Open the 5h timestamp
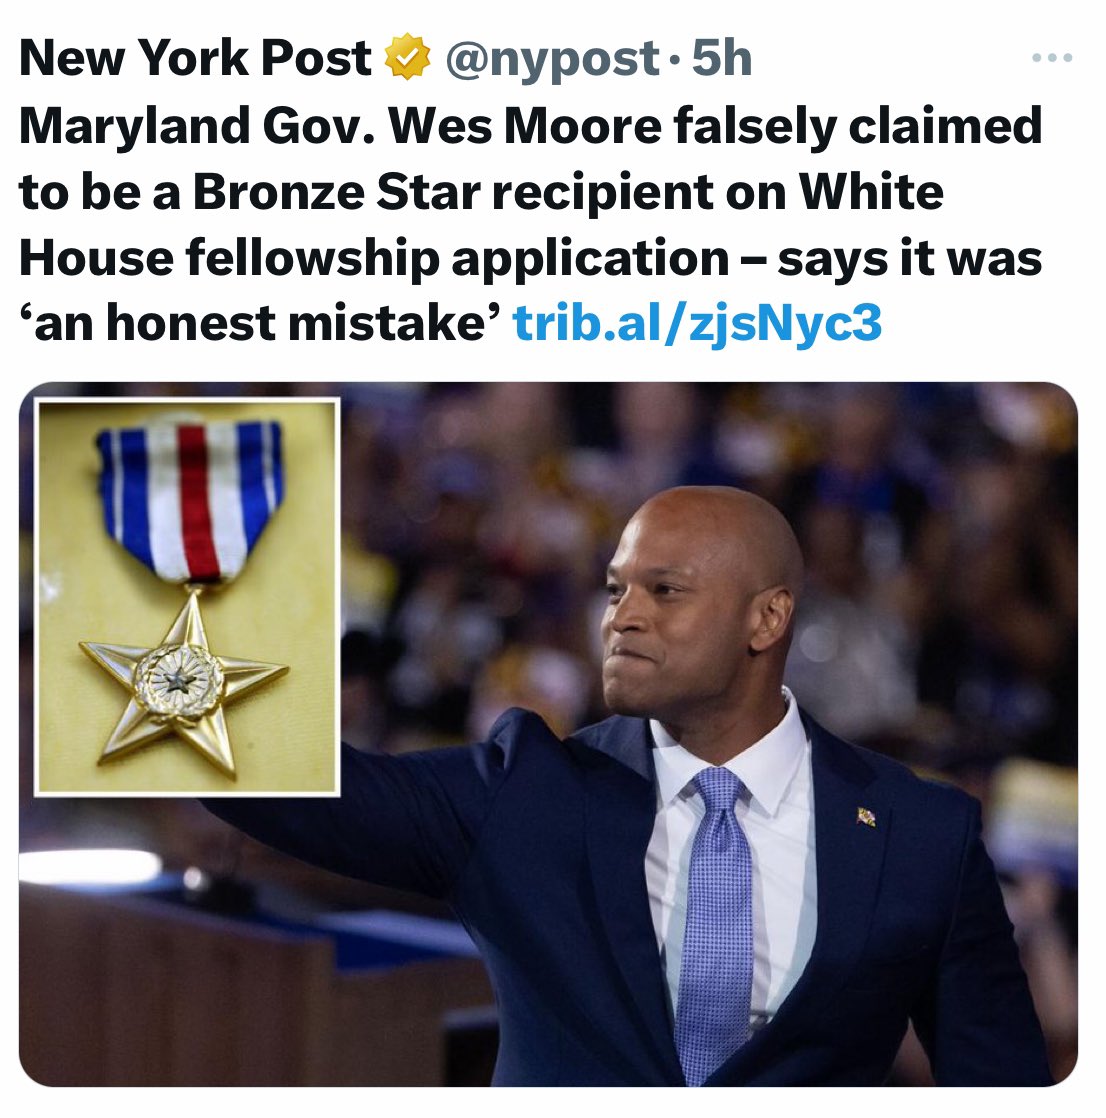 (x=722, y=59)
